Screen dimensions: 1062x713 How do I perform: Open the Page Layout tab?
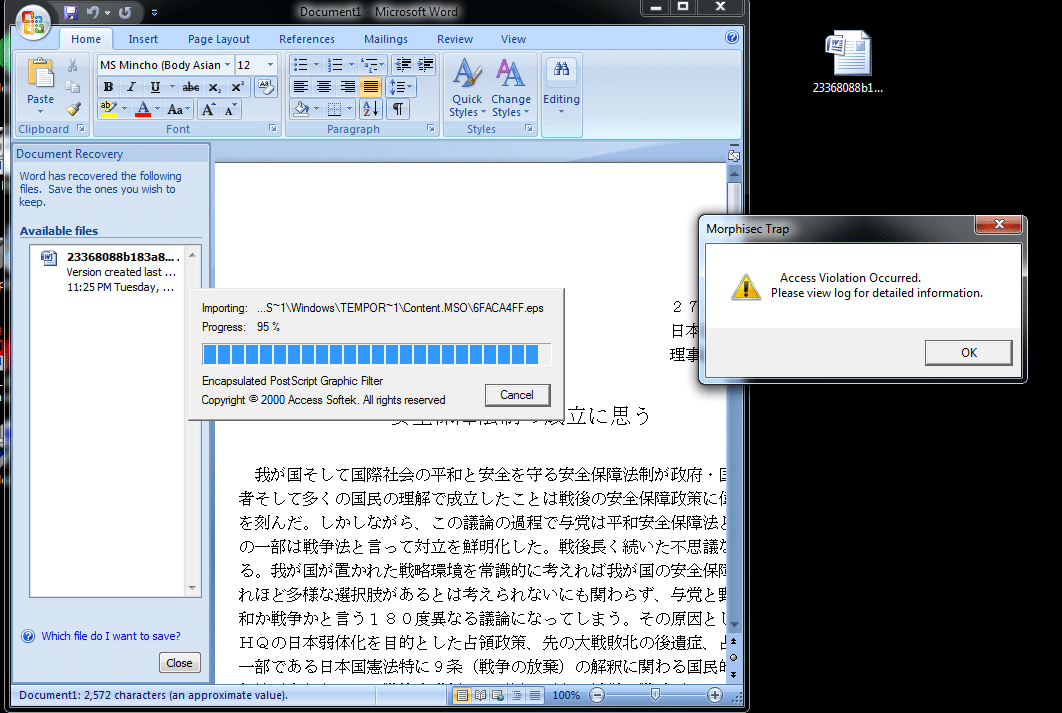(219, 39)
